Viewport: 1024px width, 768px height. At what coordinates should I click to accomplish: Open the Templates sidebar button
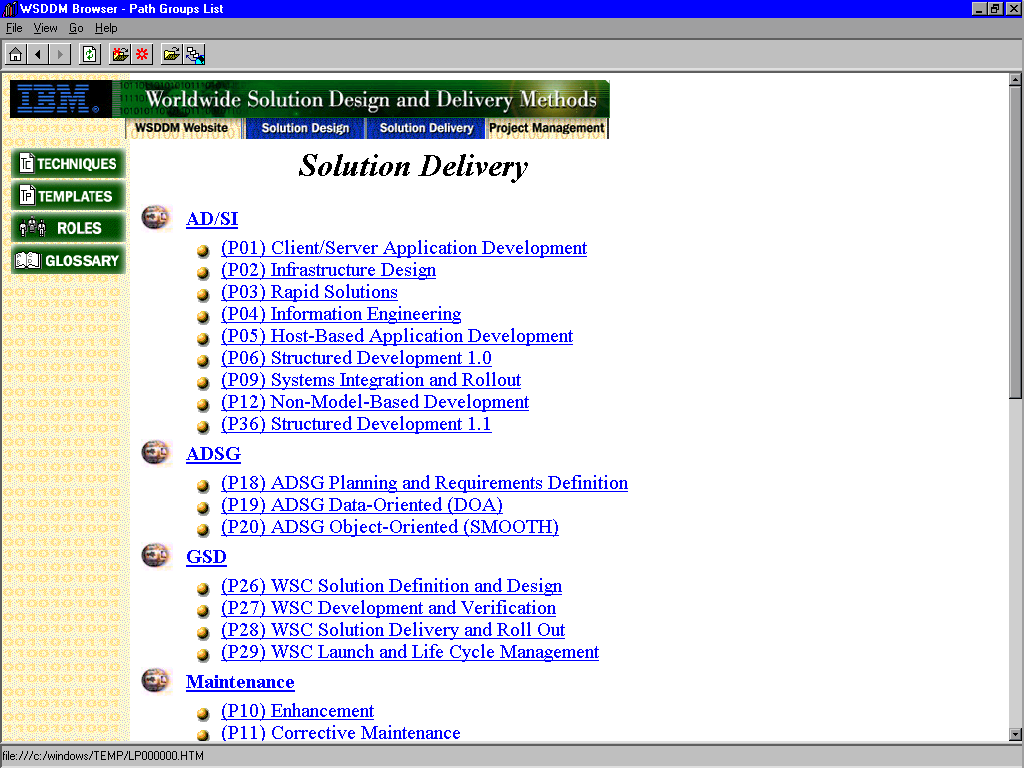[x=68, y=196]
